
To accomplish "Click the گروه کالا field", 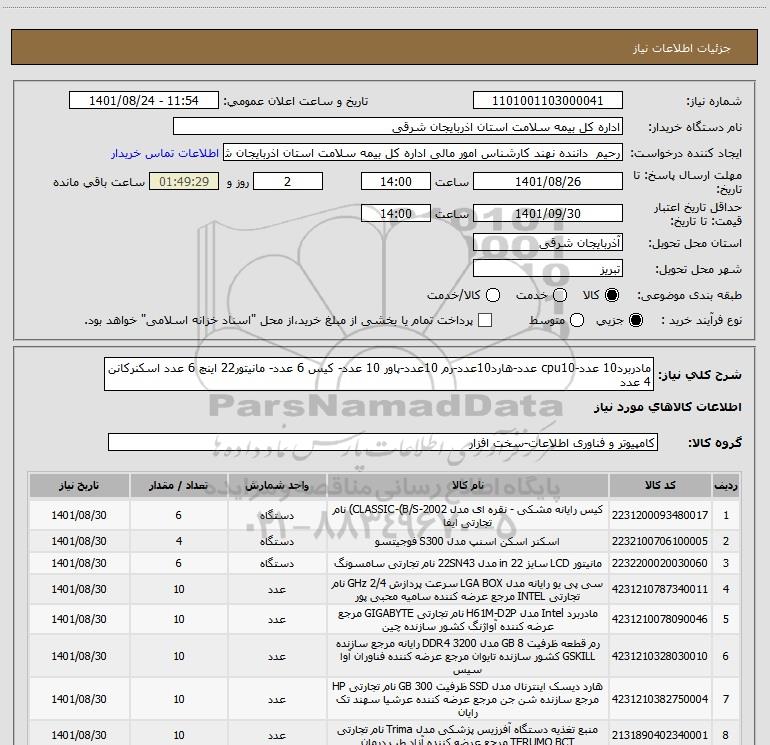I will click(383, 442).
